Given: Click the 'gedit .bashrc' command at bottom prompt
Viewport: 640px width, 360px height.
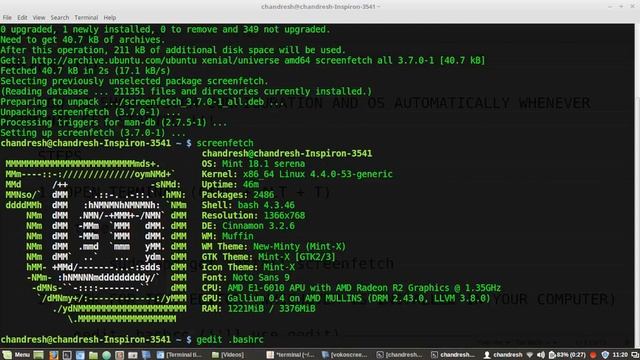Looking at the screenshot, I should [230, 340].
